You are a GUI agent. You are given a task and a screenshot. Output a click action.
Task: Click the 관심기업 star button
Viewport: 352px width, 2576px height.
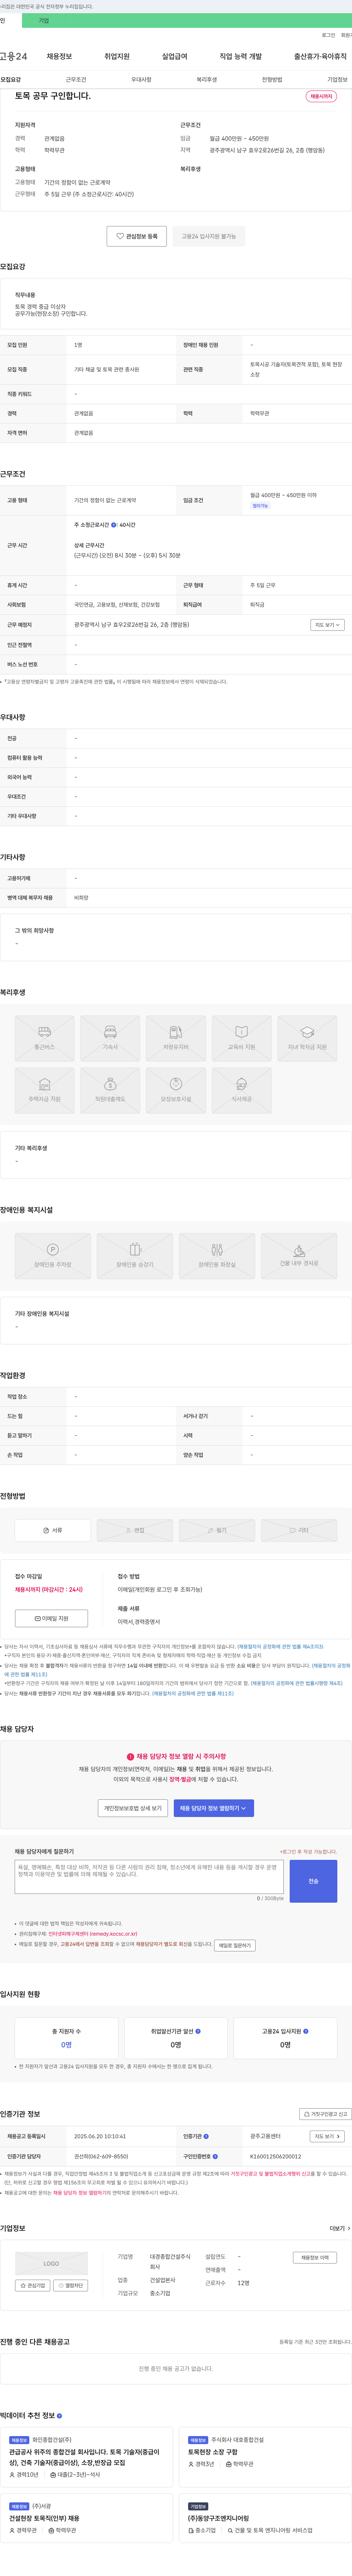point(33,2285)
